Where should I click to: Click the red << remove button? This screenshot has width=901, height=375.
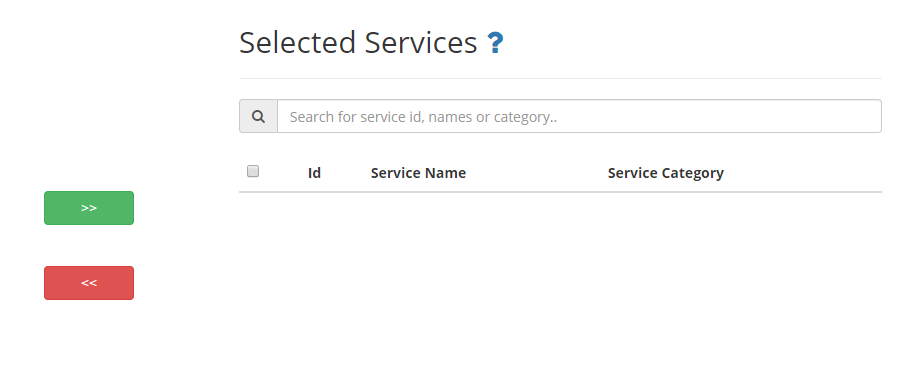[x=89, y=283]
